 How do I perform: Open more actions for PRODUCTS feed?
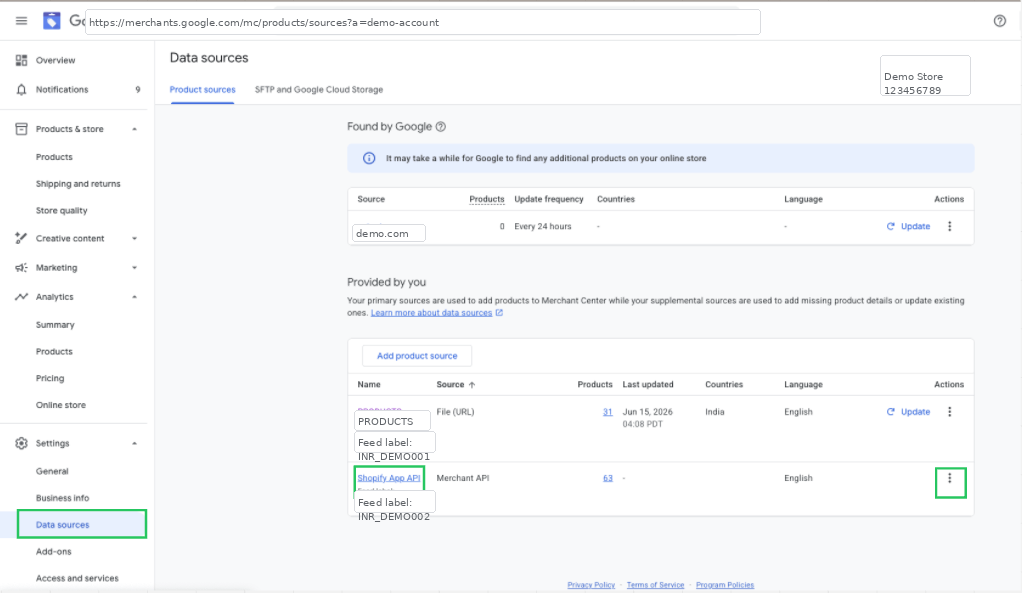coord(950,412)
